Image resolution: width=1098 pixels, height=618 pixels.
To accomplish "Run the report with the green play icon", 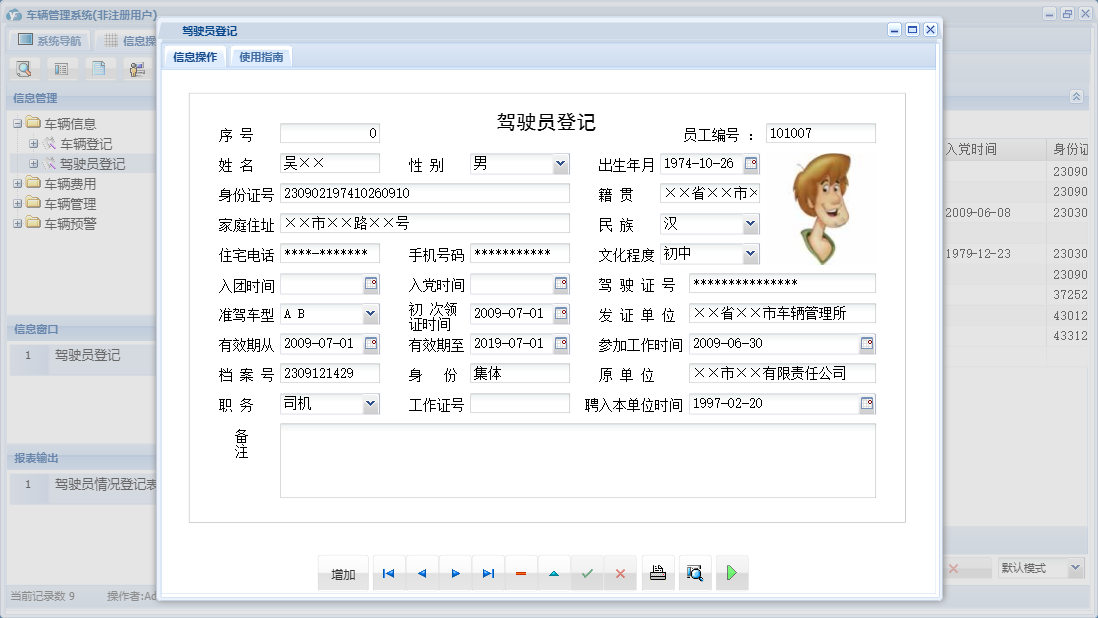I will 733,572.
